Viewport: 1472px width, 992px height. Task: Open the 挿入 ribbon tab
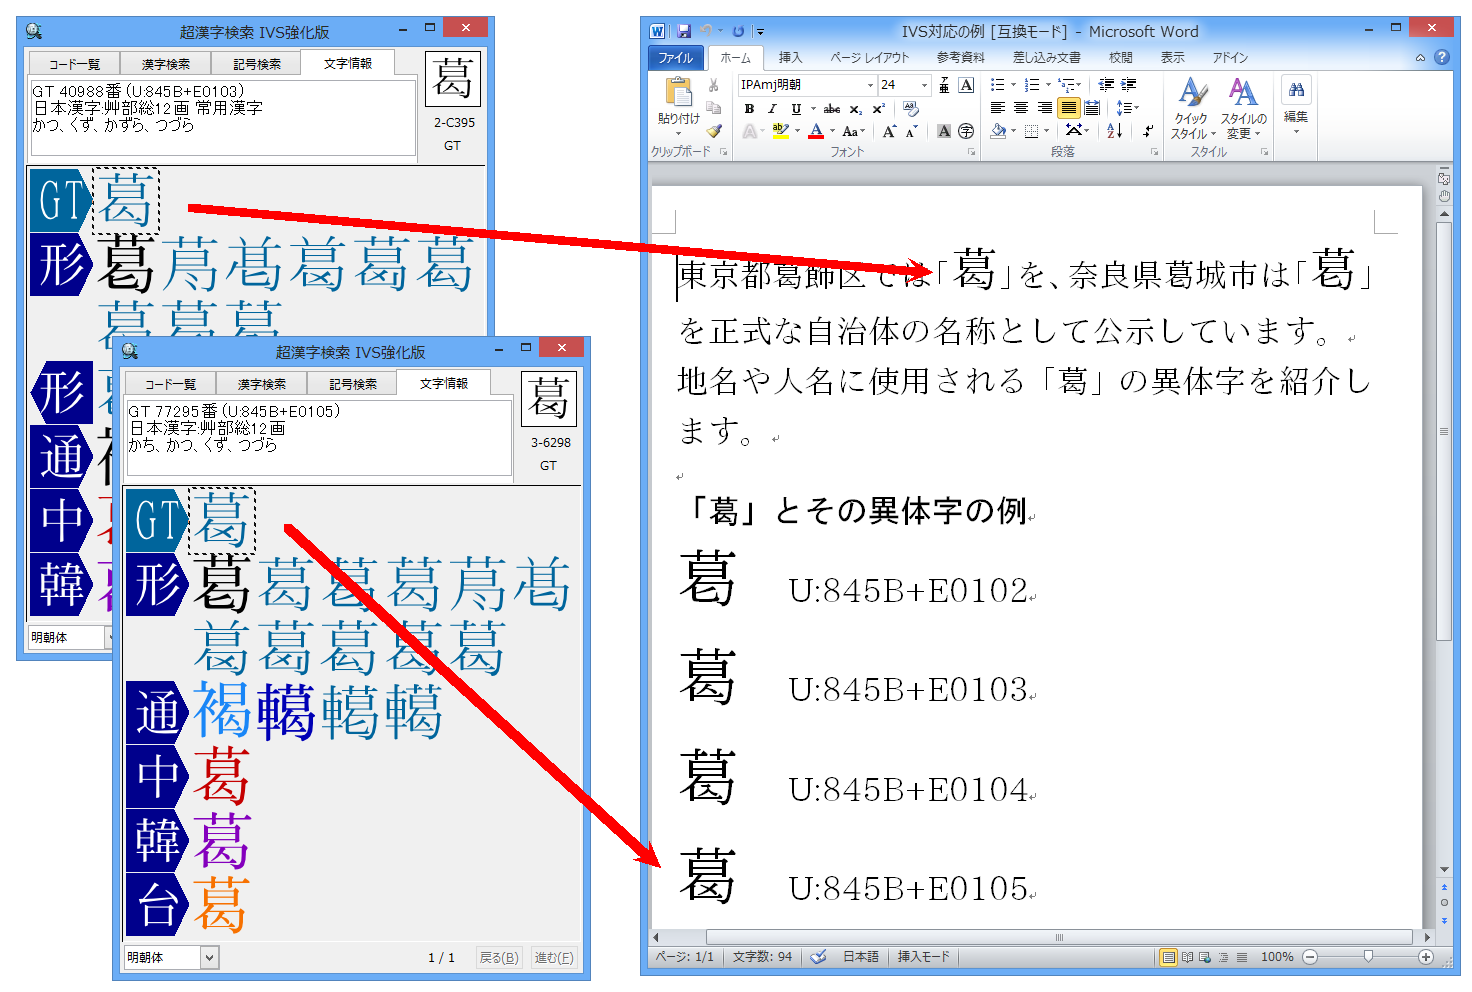pos(790,58)
